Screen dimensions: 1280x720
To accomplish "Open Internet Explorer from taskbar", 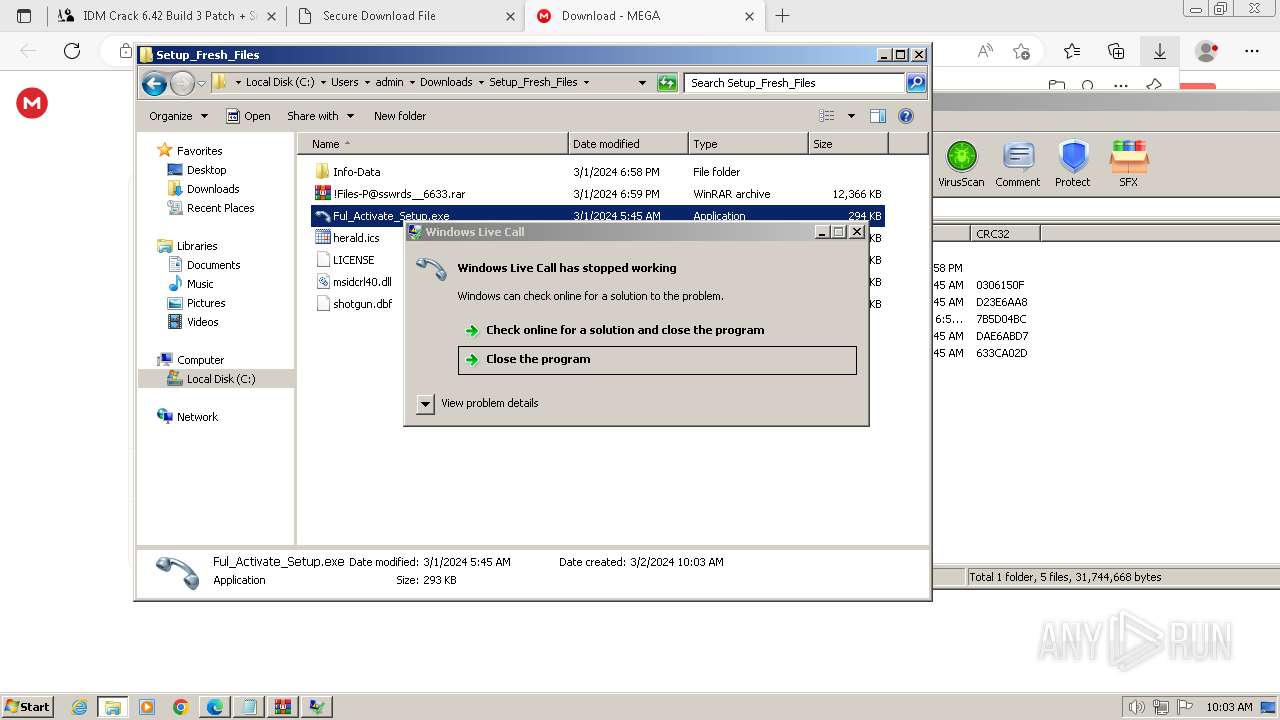I will (80, 707).
